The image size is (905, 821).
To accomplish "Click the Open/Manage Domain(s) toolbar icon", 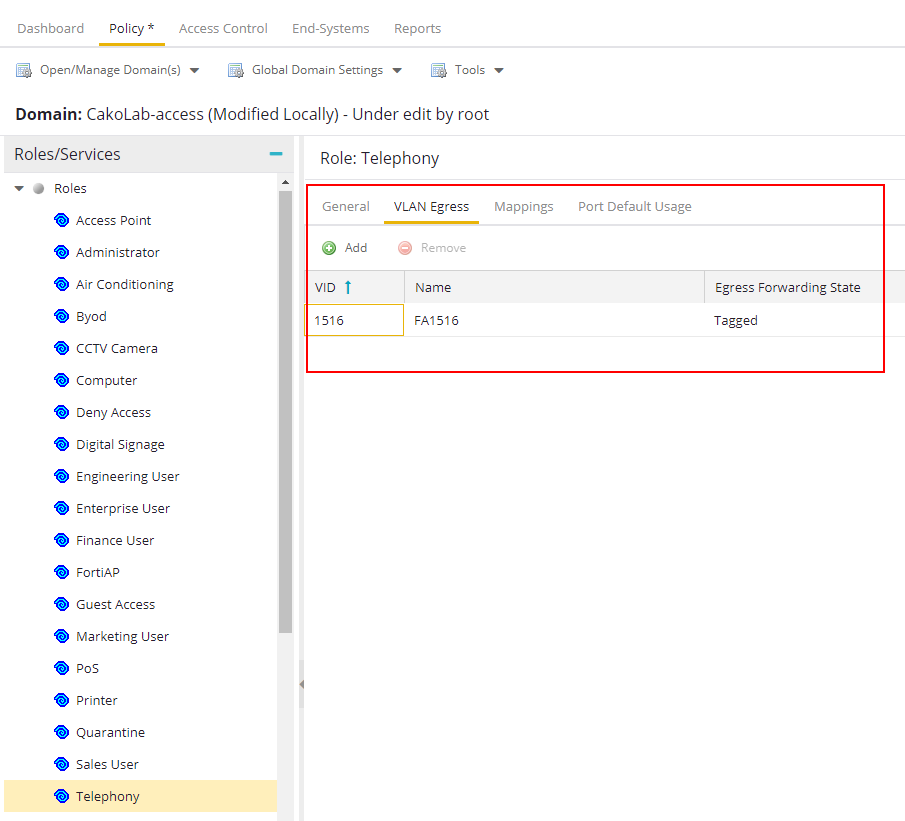I will click(x=24, y=70).
